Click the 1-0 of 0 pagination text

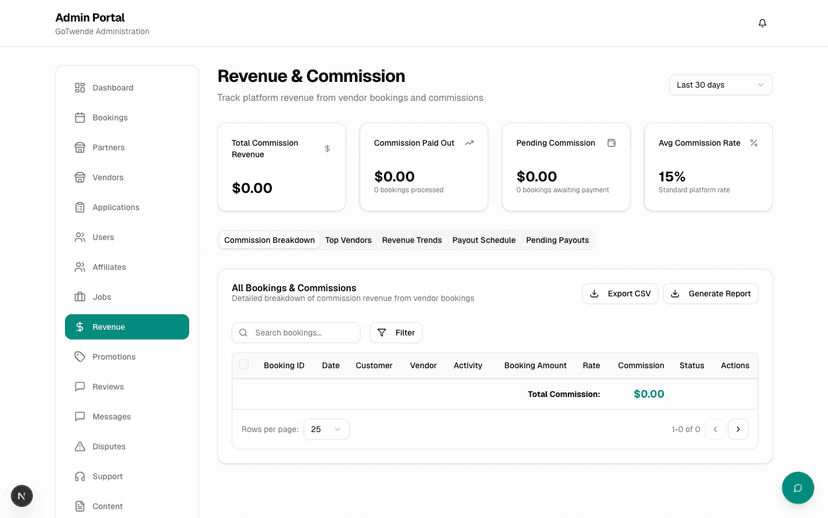[x=686, y=429]
